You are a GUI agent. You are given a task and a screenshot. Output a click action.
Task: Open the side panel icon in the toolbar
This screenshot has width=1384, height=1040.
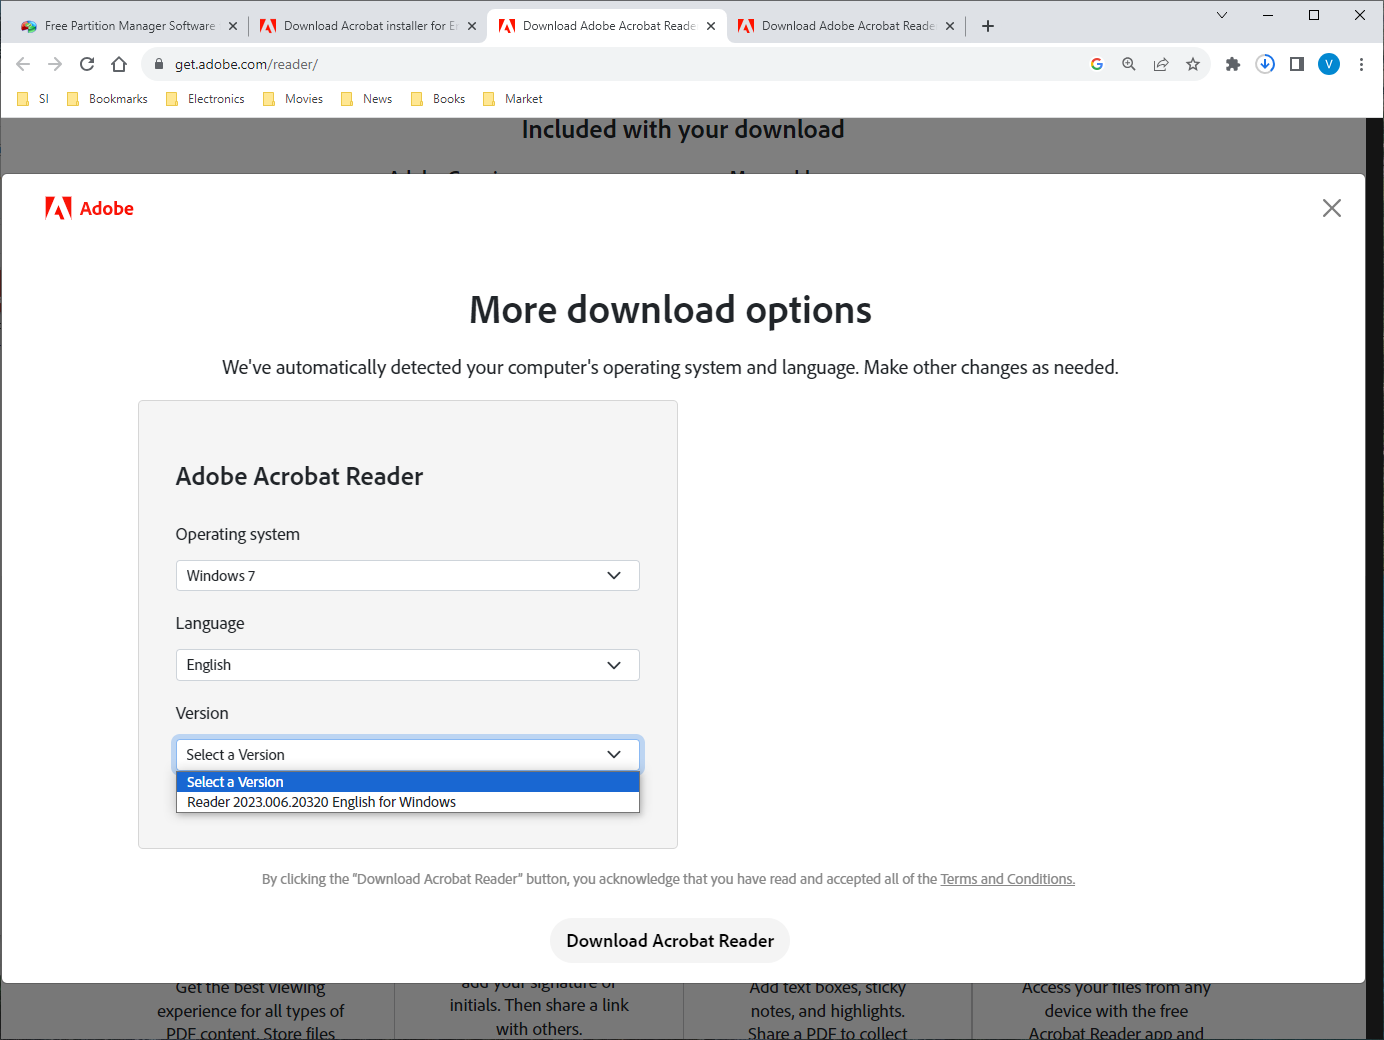[x=1297, y=64]
